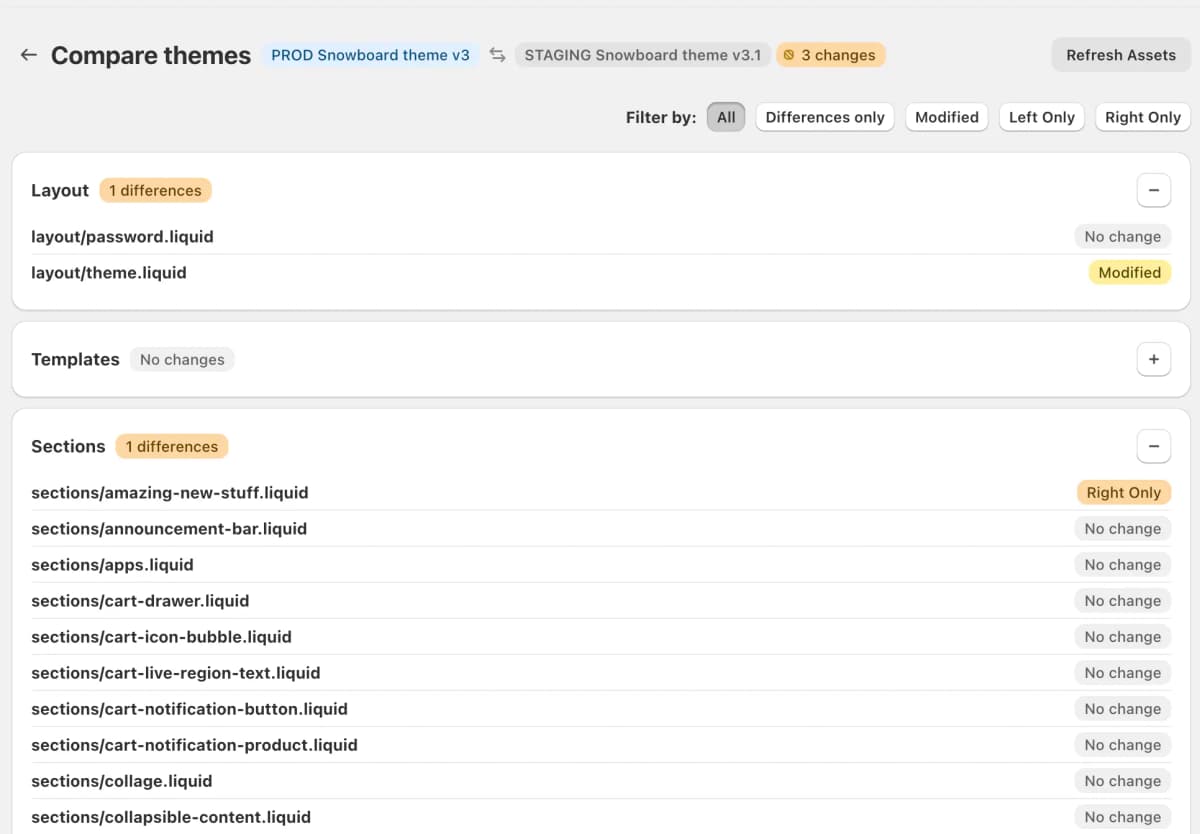Screen dimensions: 1200x834
Task: Click the Refresh Assets button
Action: 1120,55
